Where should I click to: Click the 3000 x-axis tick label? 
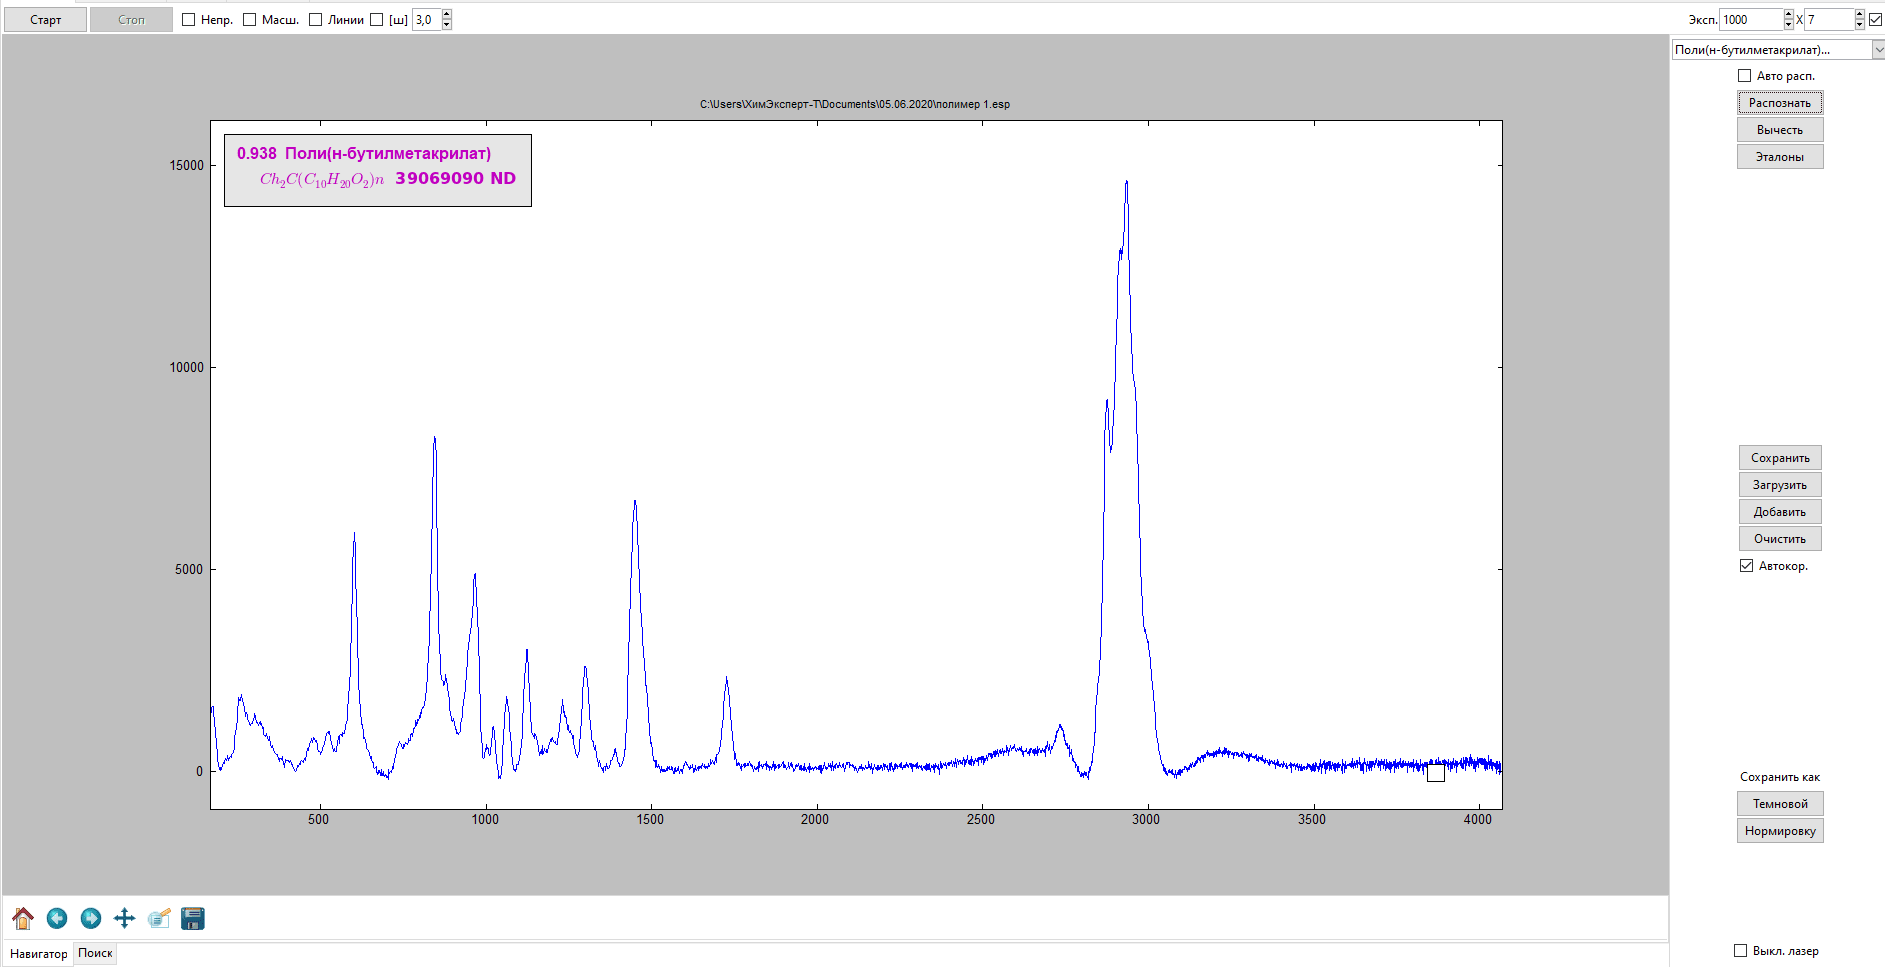click(1146, 820)
